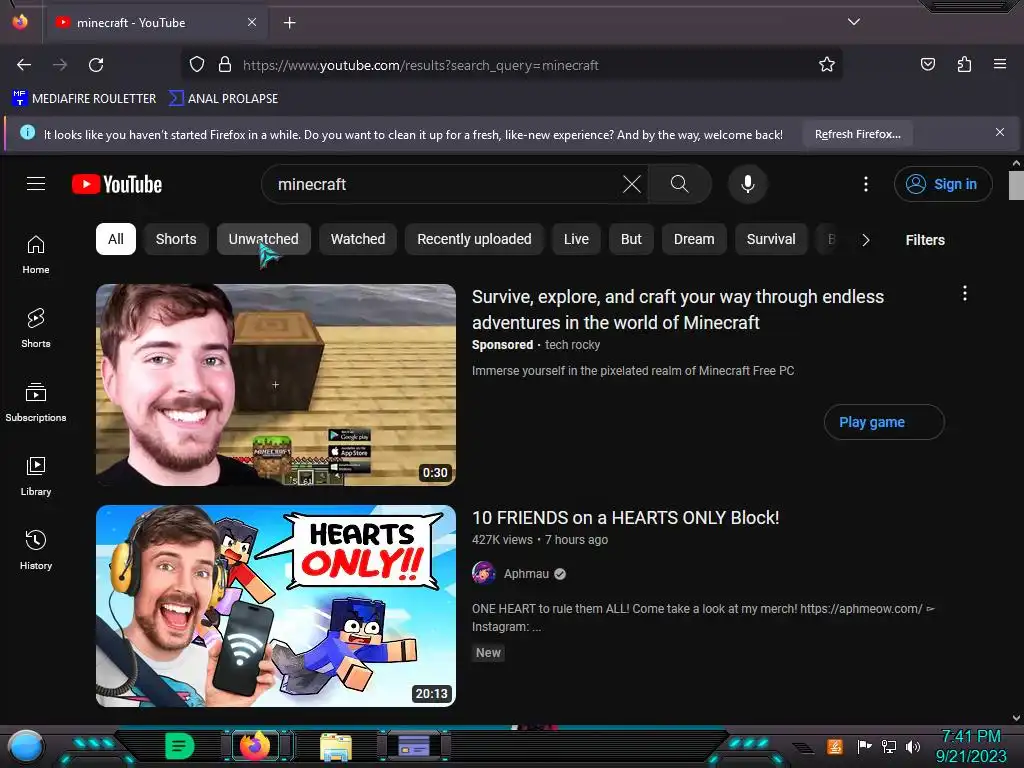This screenshot has height=768, width=1024.
Task: Select the Shorts filter chip
Action: click(176, 239)
